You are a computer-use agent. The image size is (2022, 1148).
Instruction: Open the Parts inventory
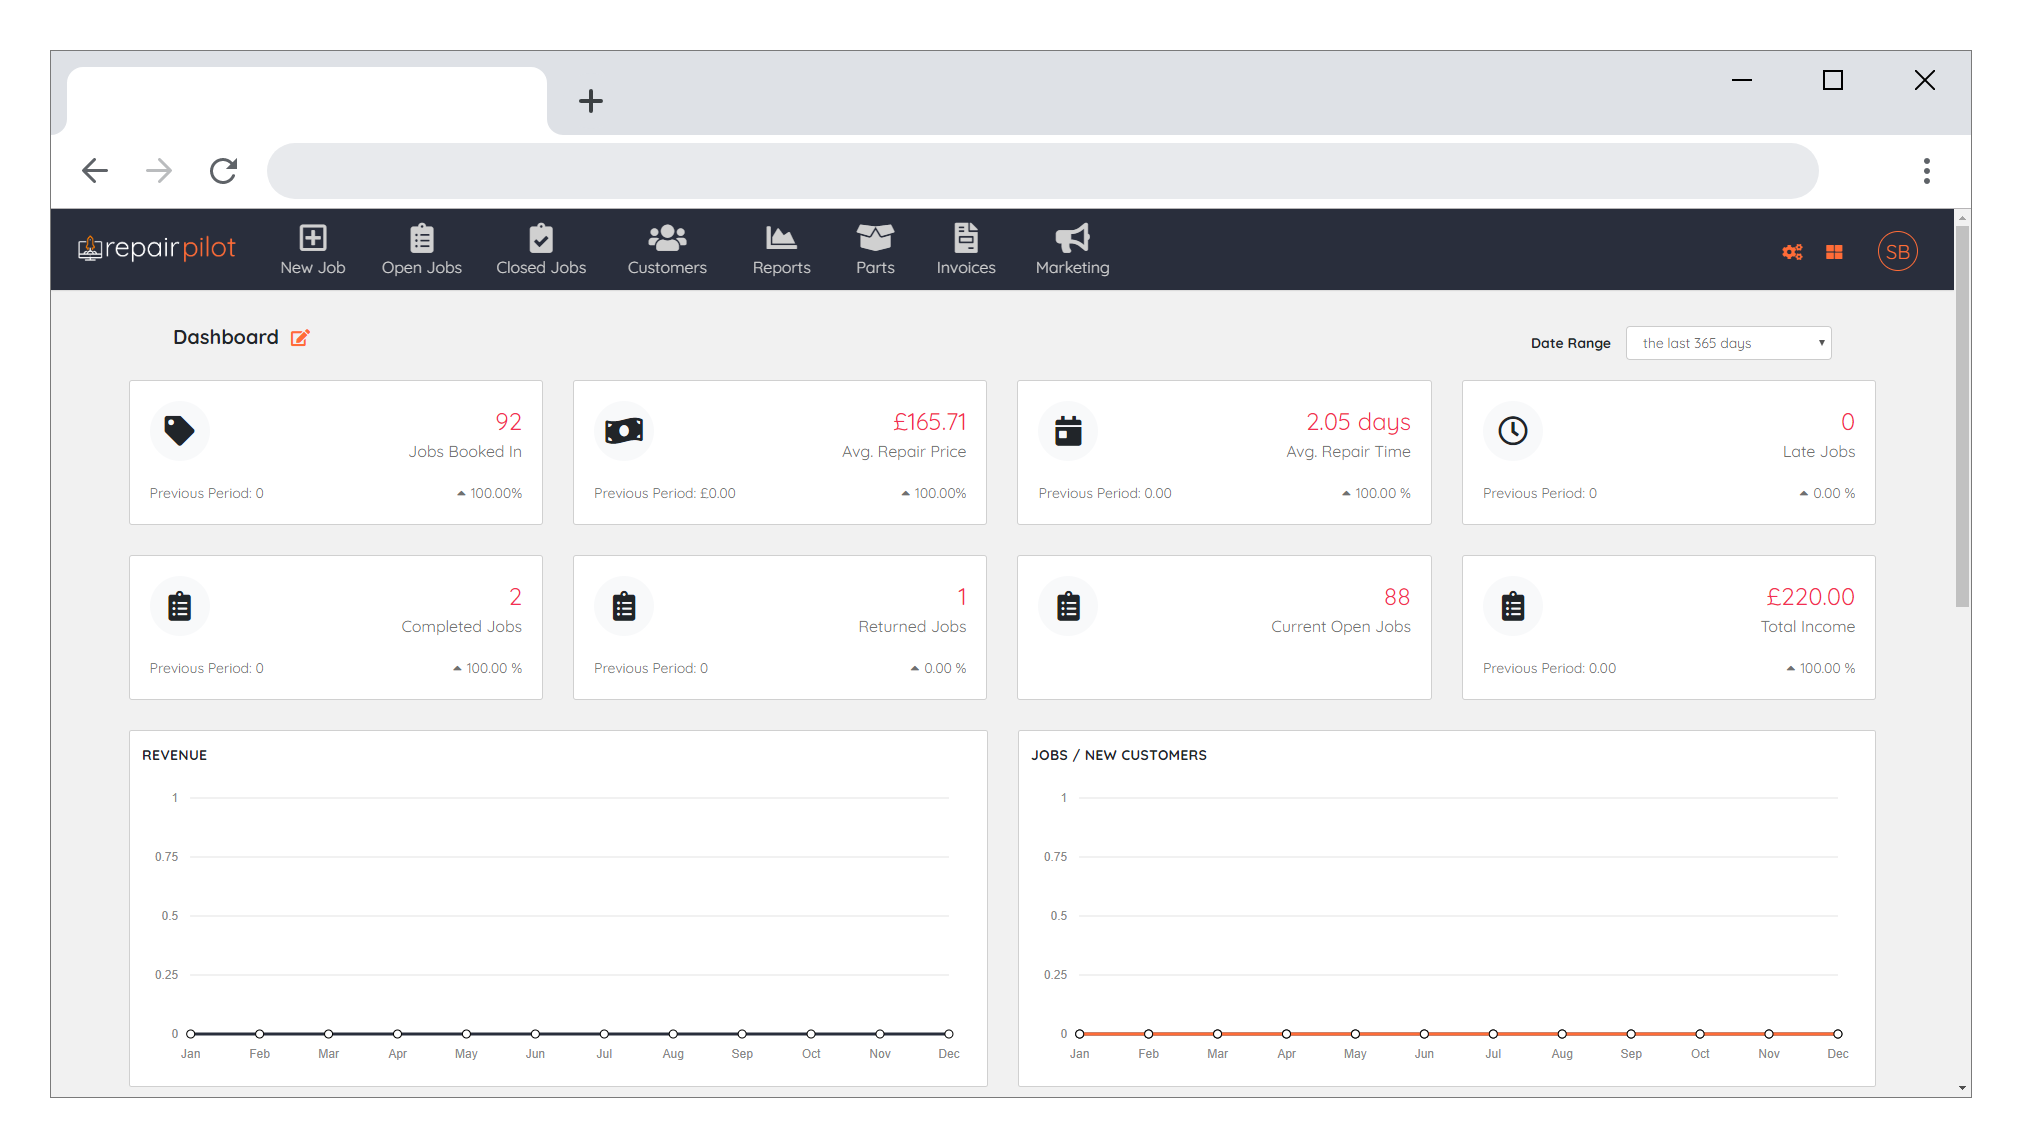pyautogui.click(x=875, y=250)
